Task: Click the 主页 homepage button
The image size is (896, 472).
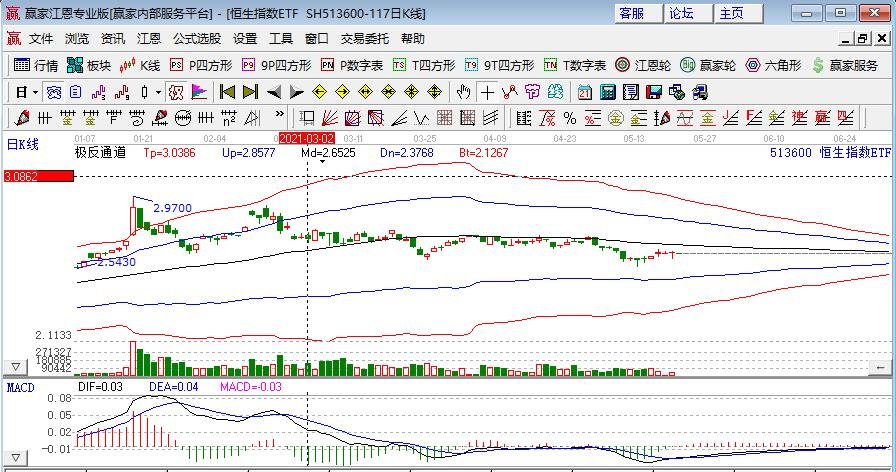Action: click(x=739, y=13)
